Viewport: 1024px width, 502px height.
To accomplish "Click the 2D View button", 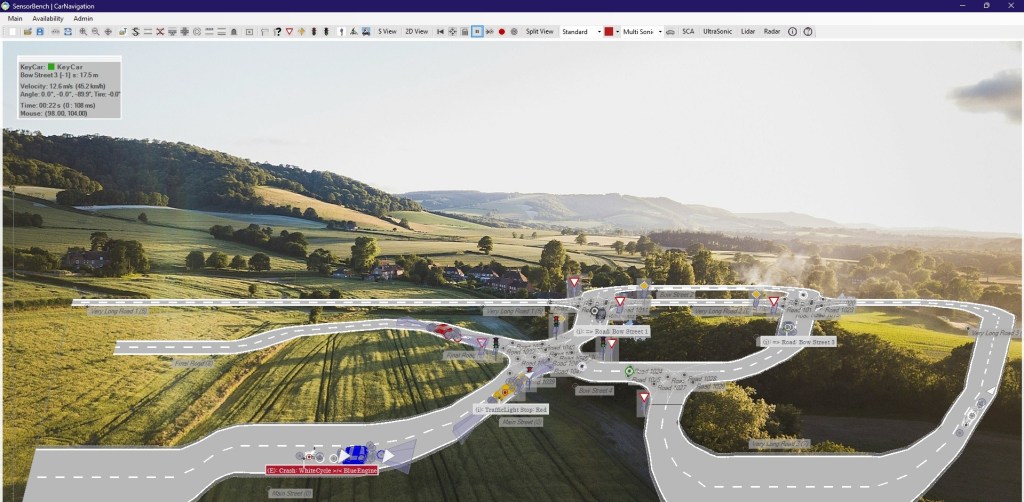I will pyautogui.click(x=416, y=32).
